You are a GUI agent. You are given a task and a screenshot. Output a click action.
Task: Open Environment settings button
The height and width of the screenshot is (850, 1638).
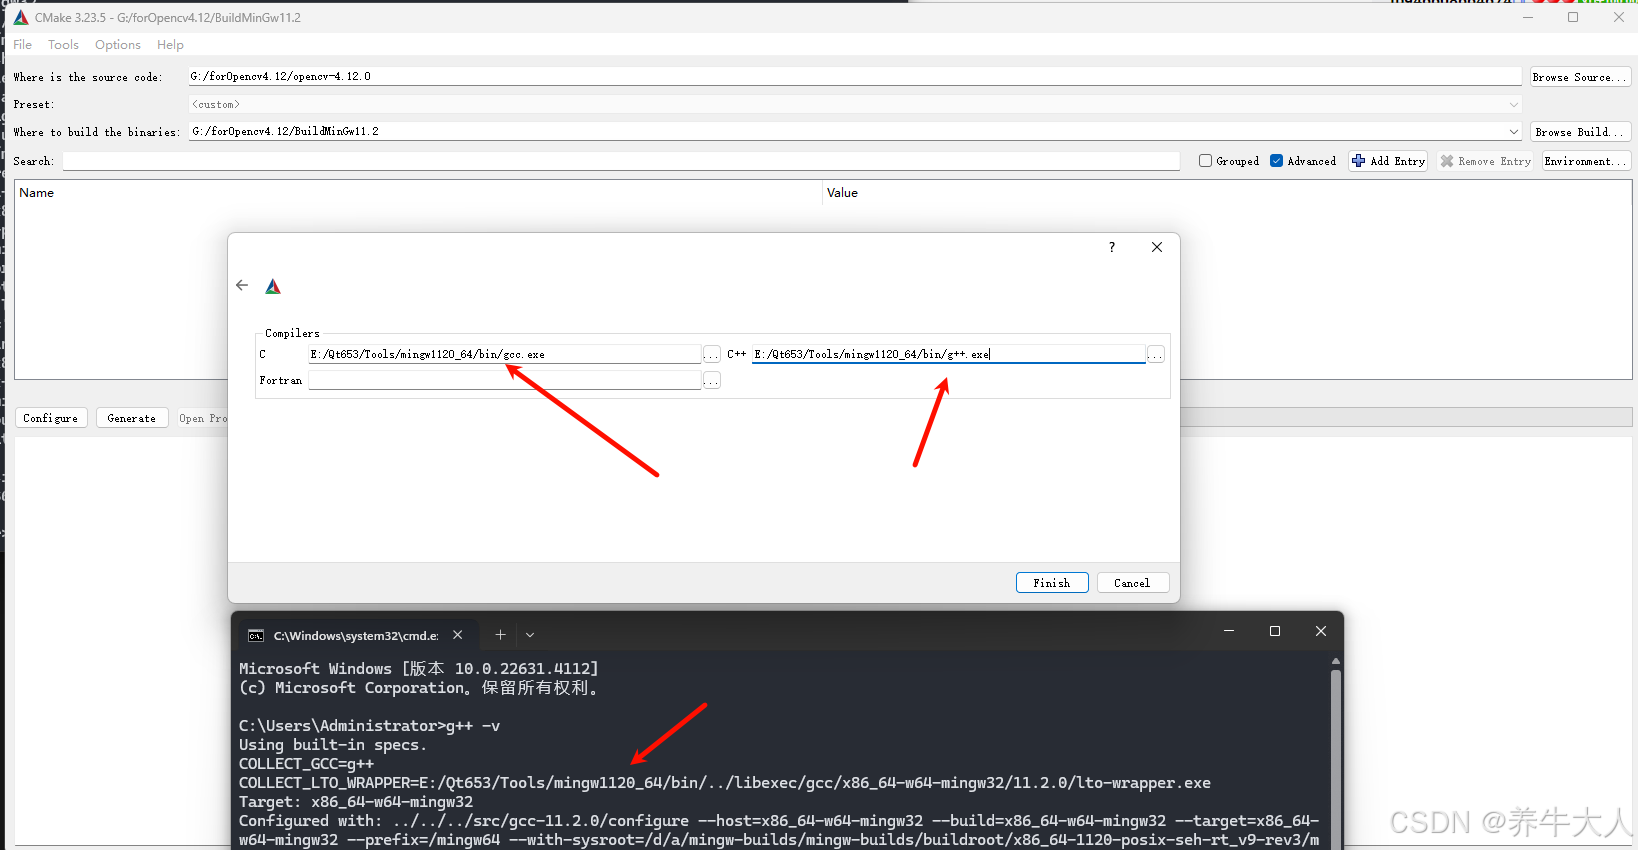click(1586, 161)
